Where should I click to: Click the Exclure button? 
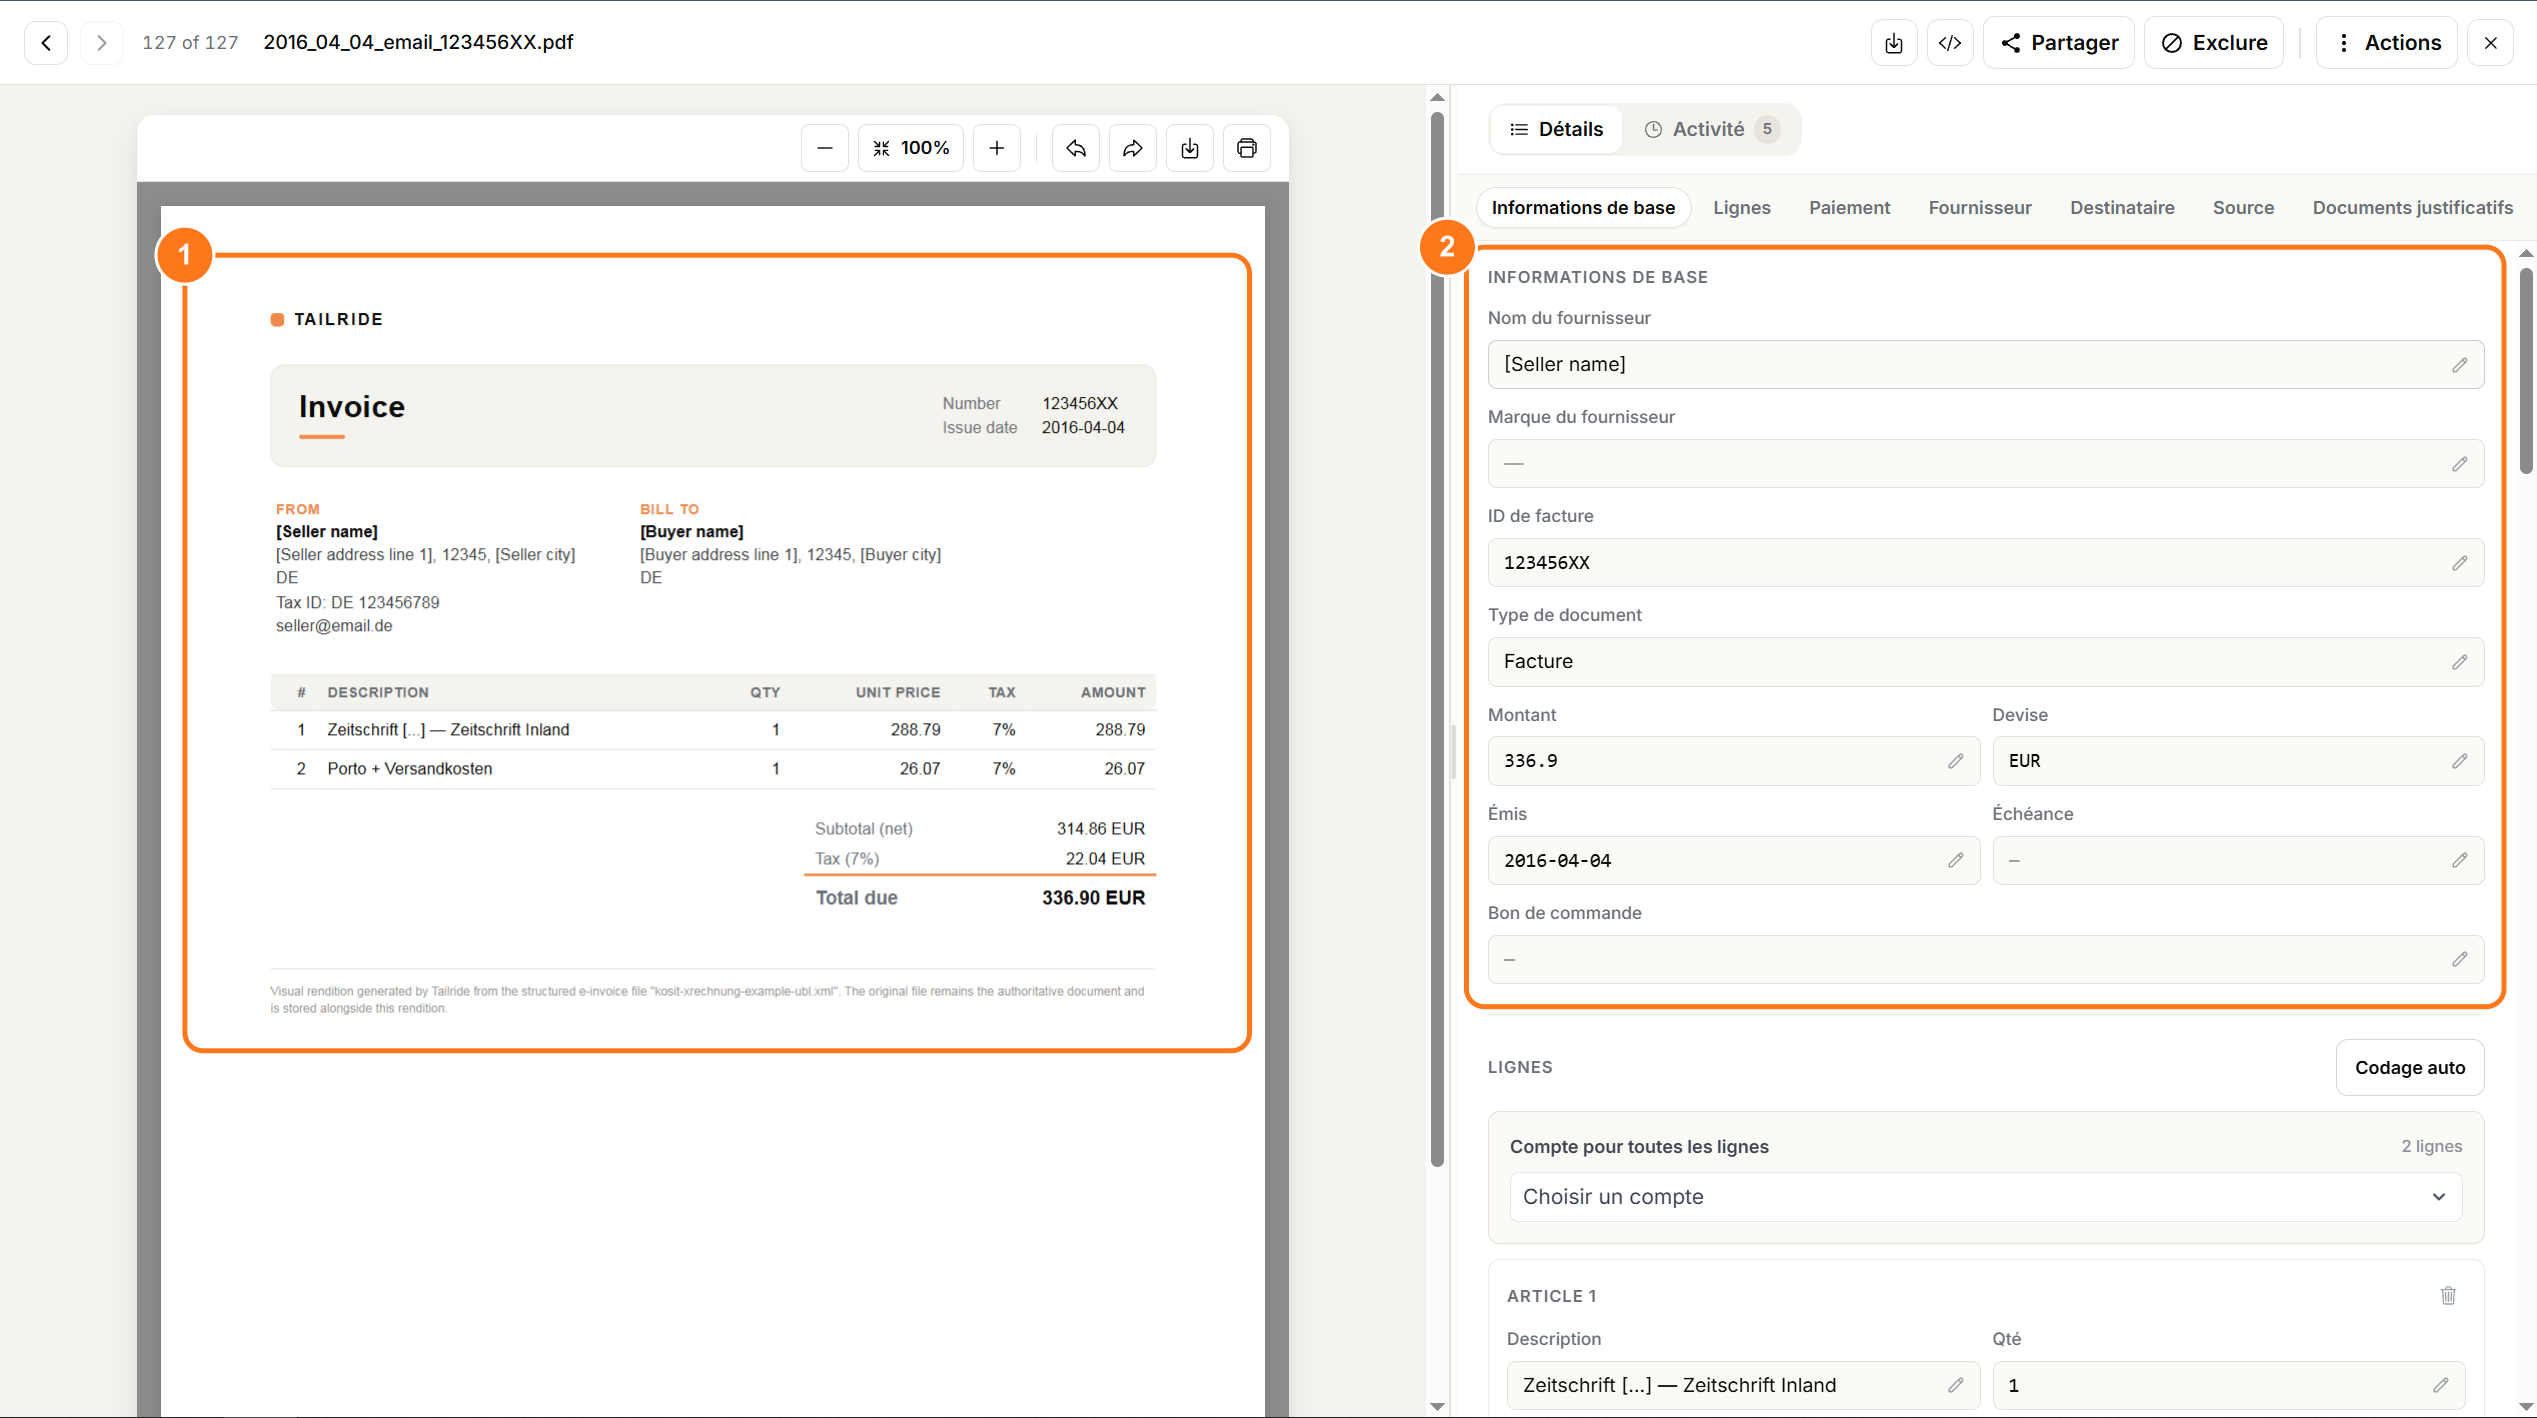pyautogui.click(x=2214, y=43)
